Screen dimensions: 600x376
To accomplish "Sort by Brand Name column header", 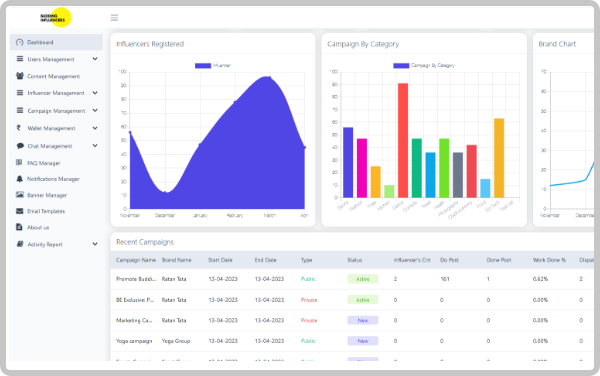I will pos(176,260).
